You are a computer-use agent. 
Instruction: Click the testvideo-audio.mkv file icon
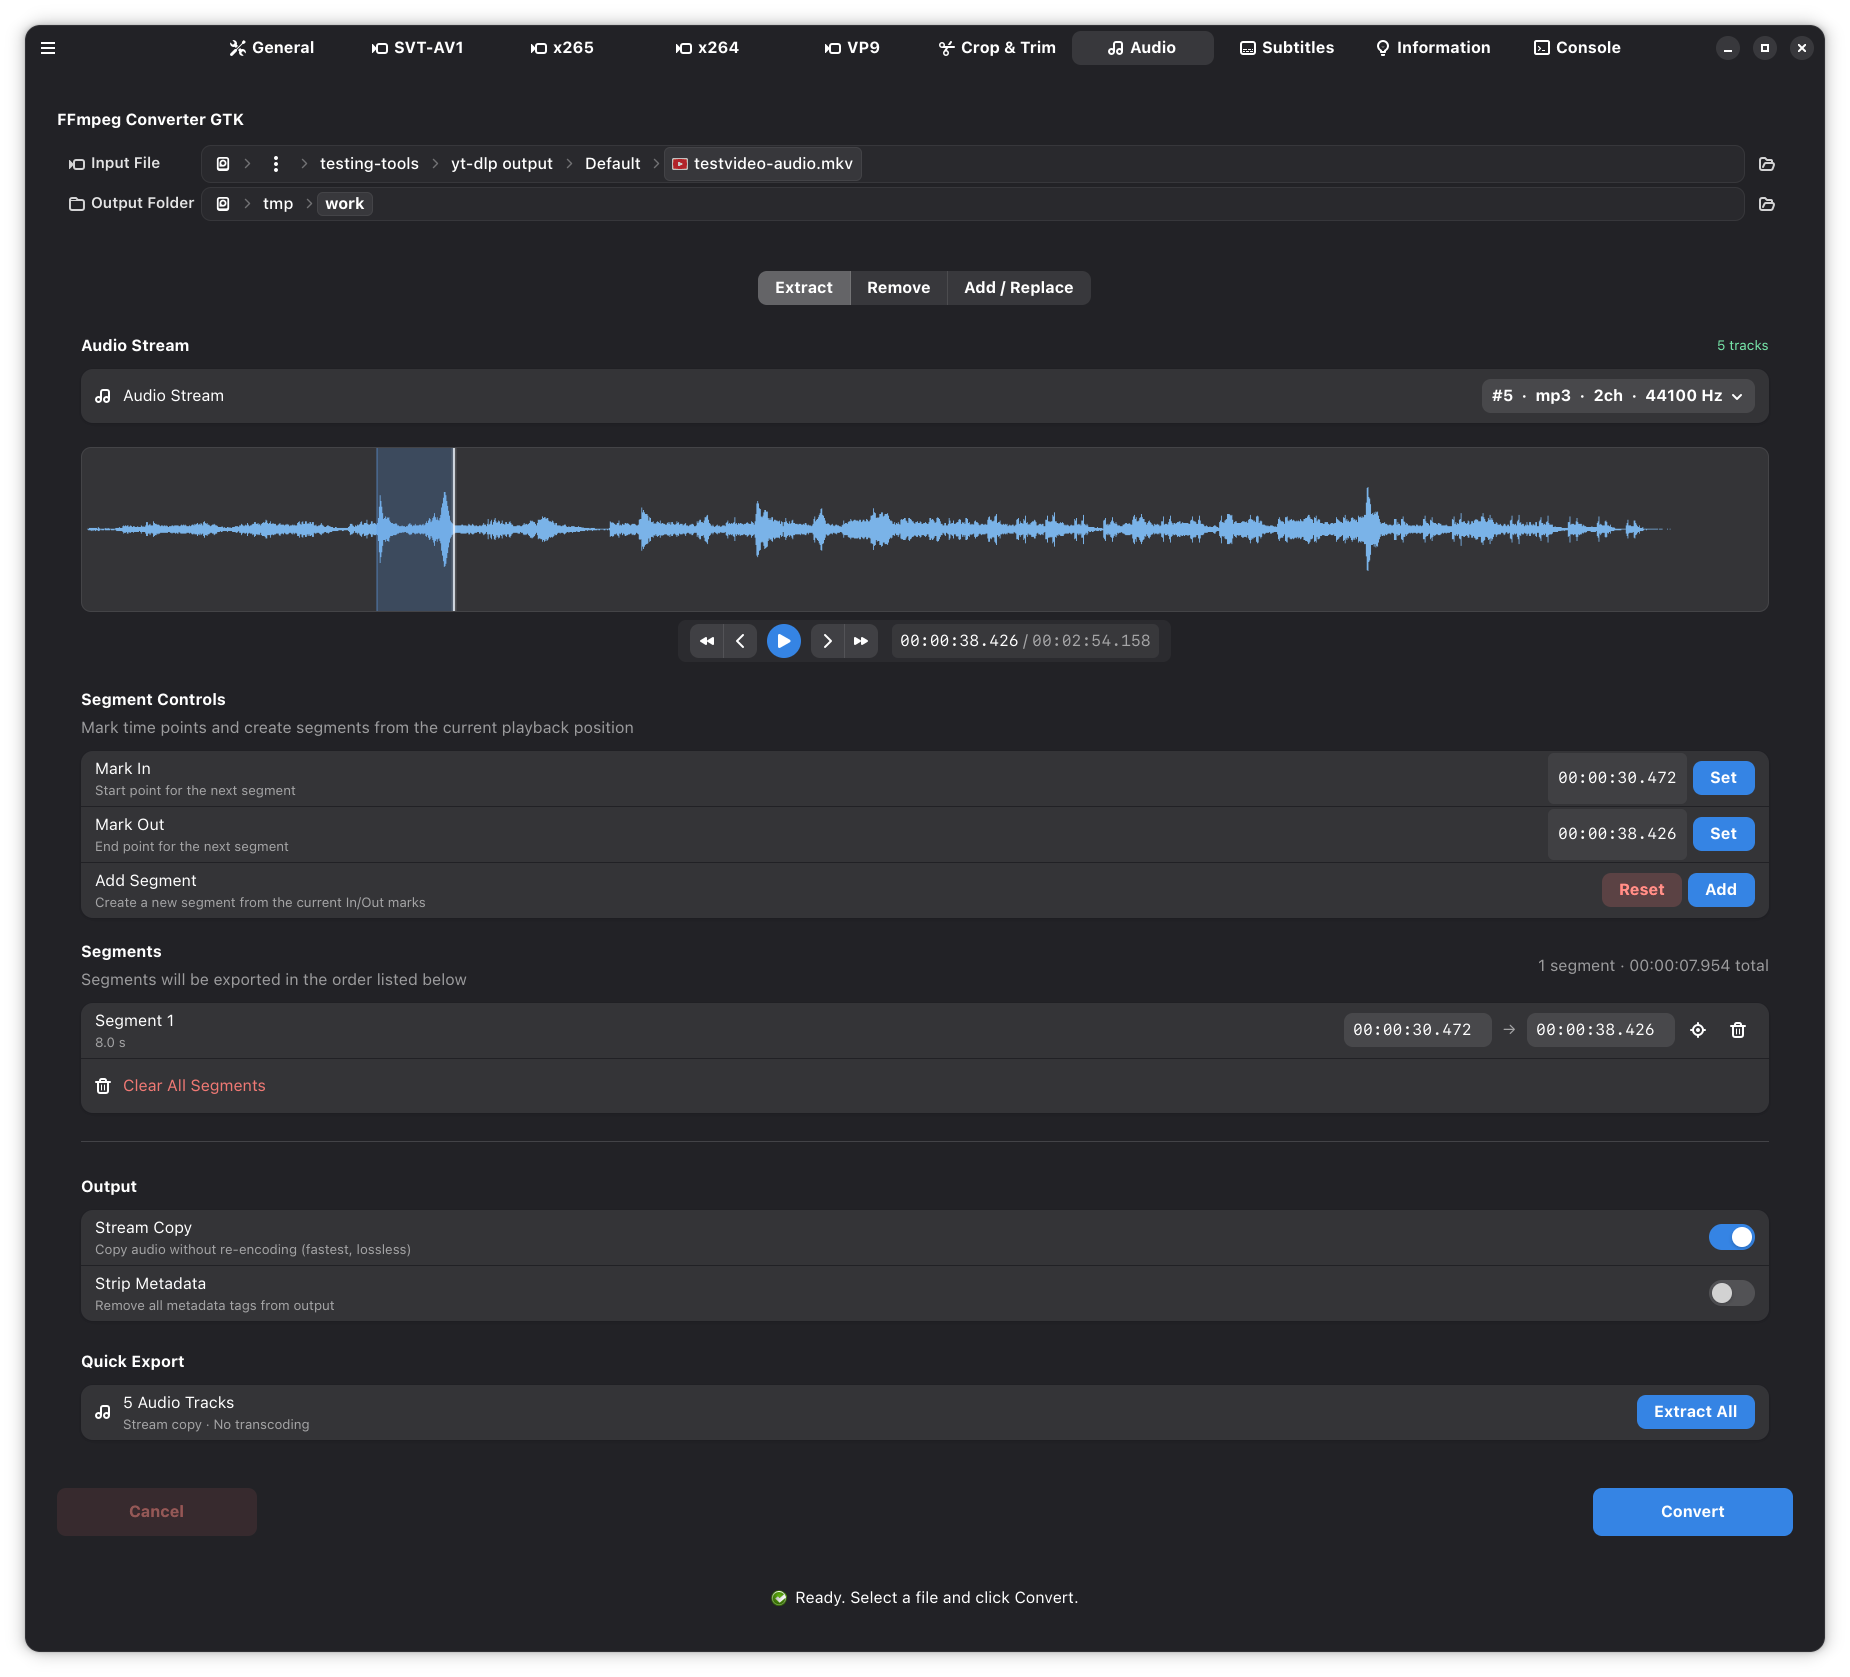(x=680, y=164)
